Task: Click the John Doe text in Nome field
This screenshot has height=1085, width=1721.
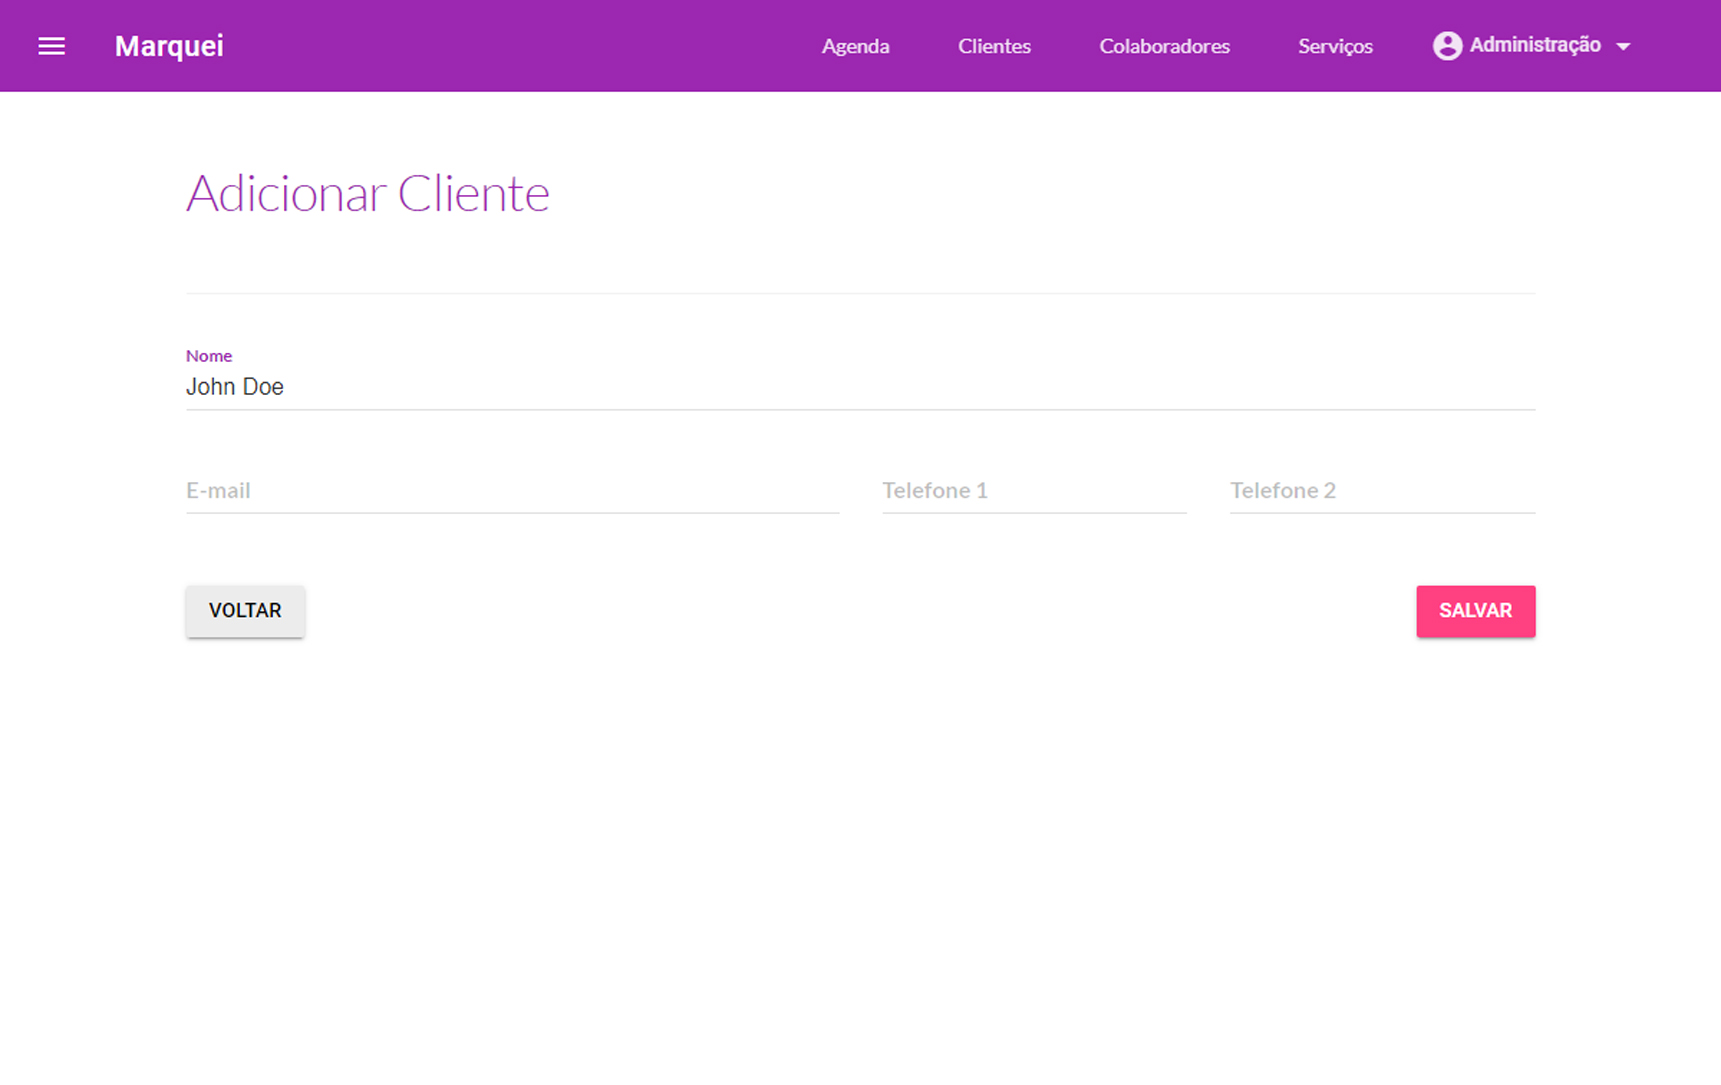Action: click(235, 387)
